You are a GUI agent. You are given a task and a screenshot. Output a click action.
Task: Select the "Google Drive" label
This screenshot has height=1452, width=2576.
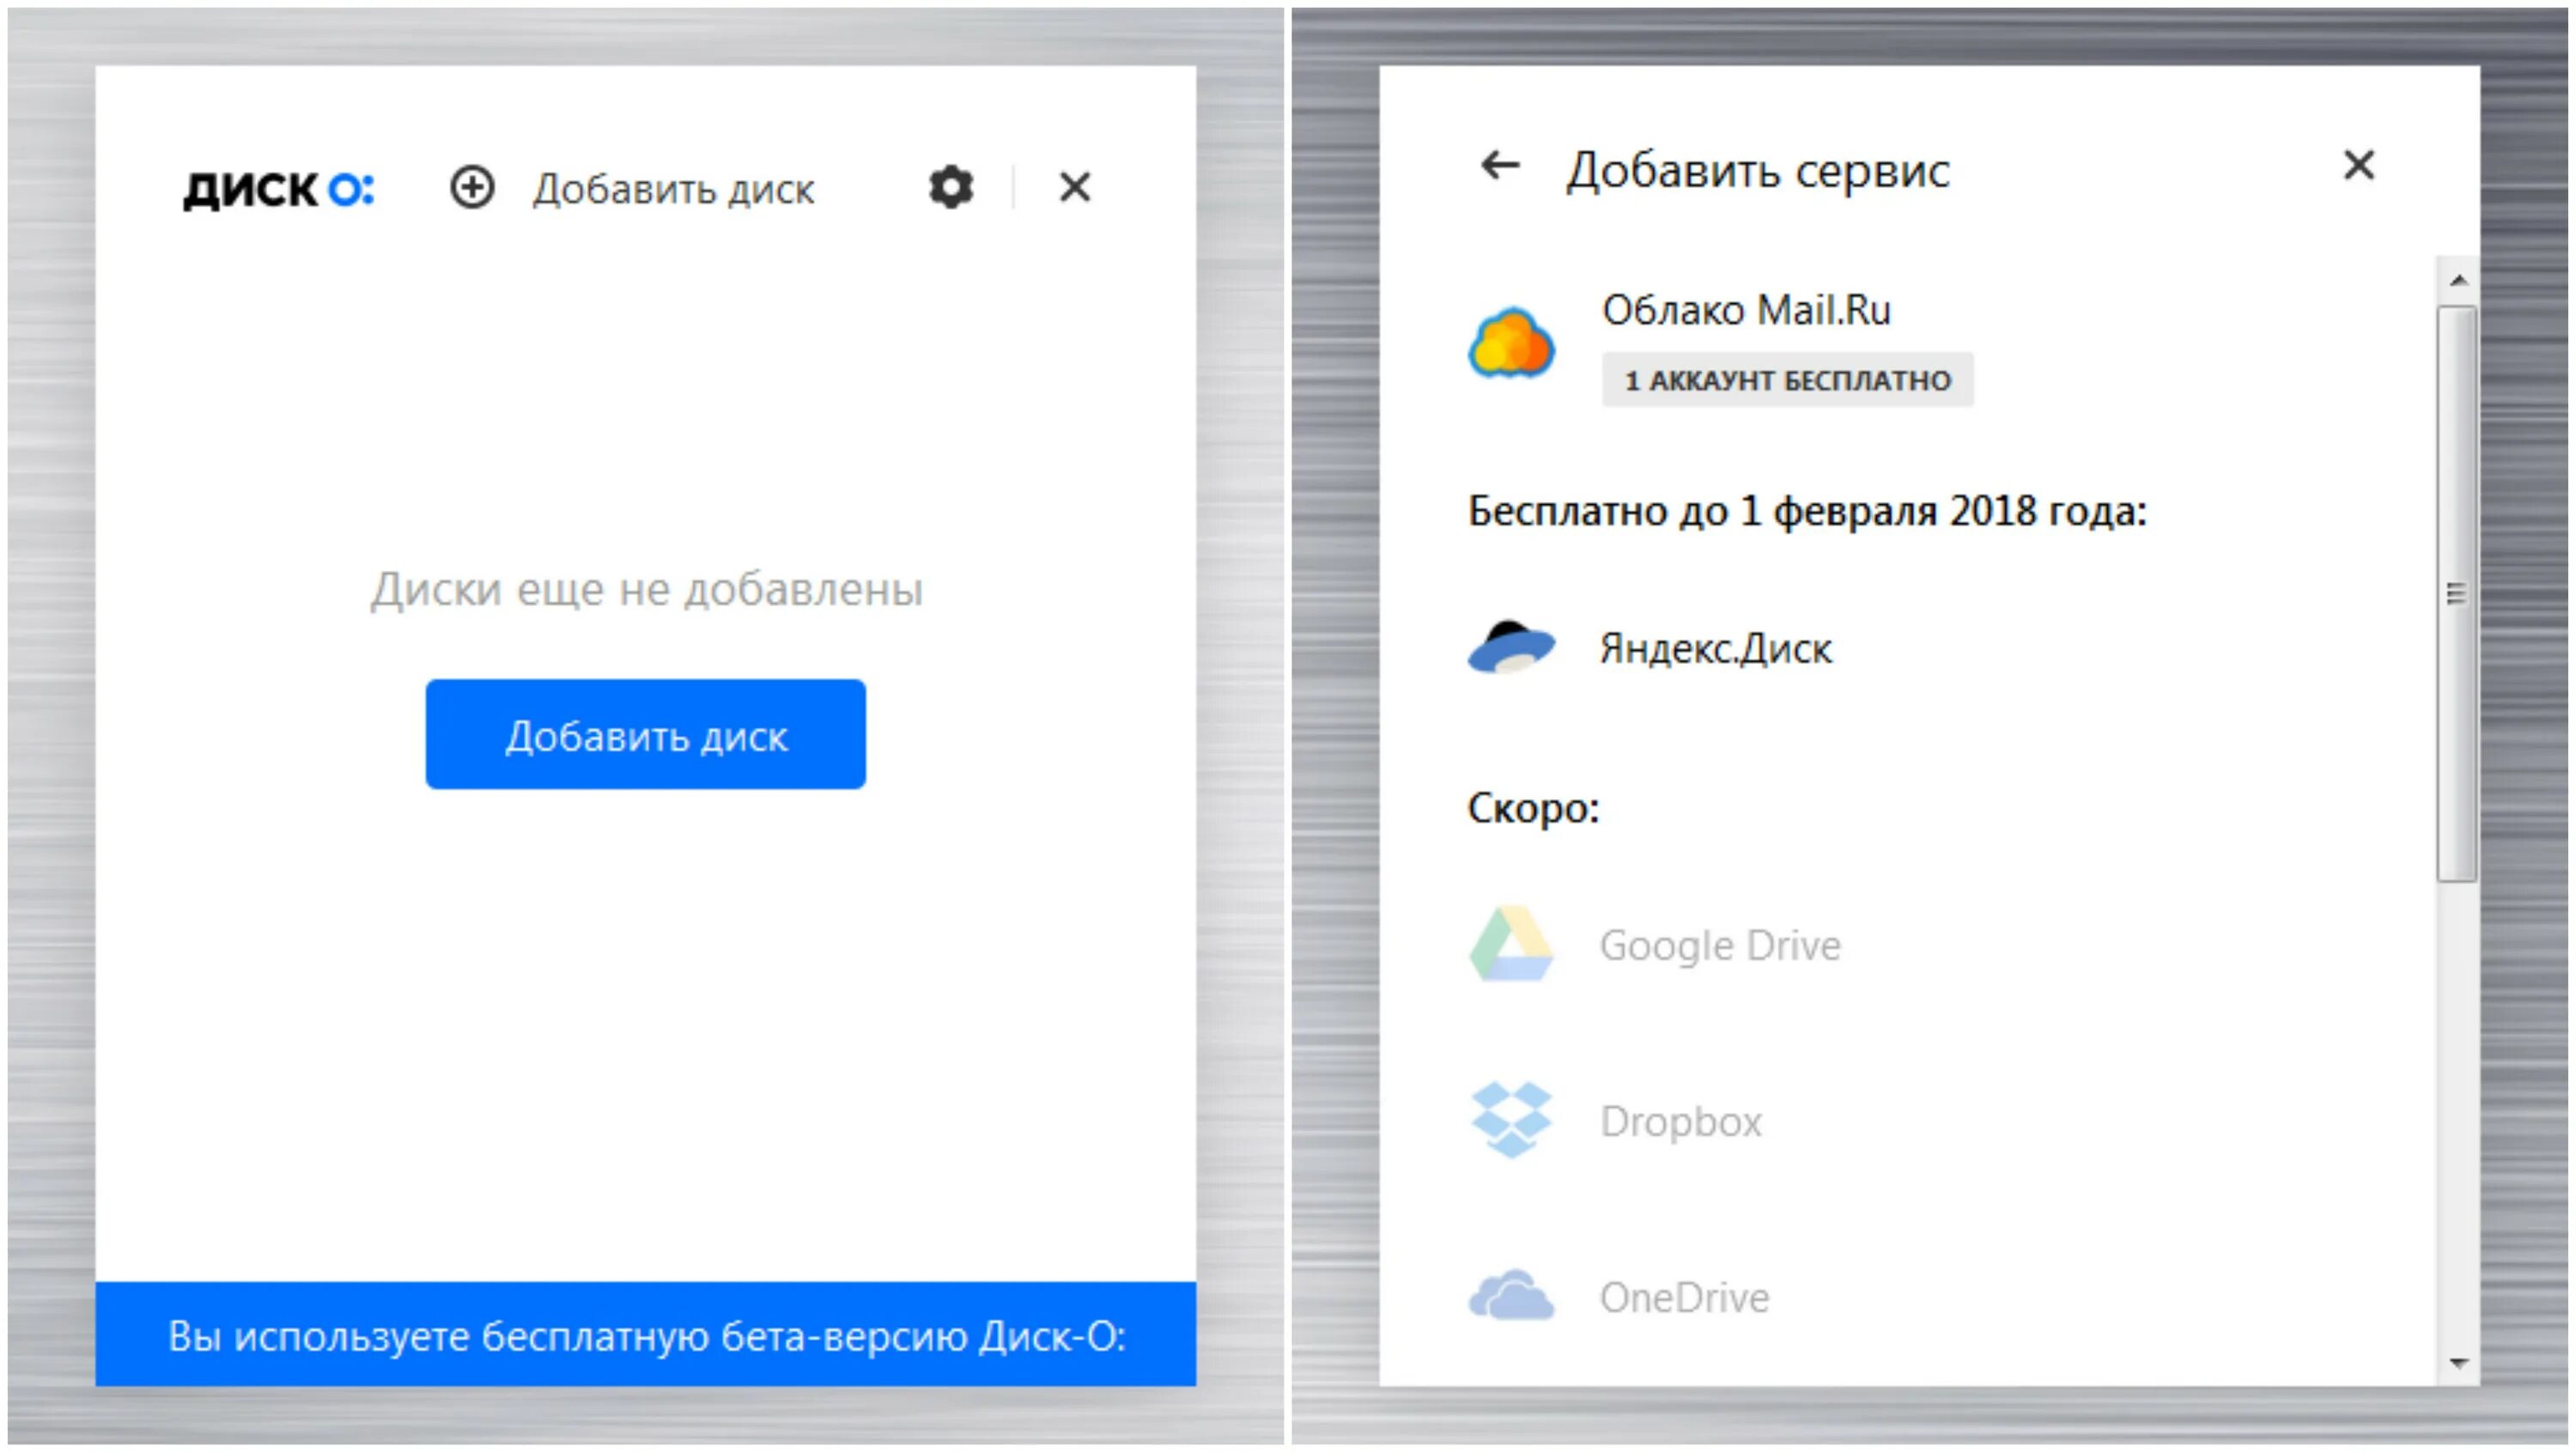pos(1720,945)
